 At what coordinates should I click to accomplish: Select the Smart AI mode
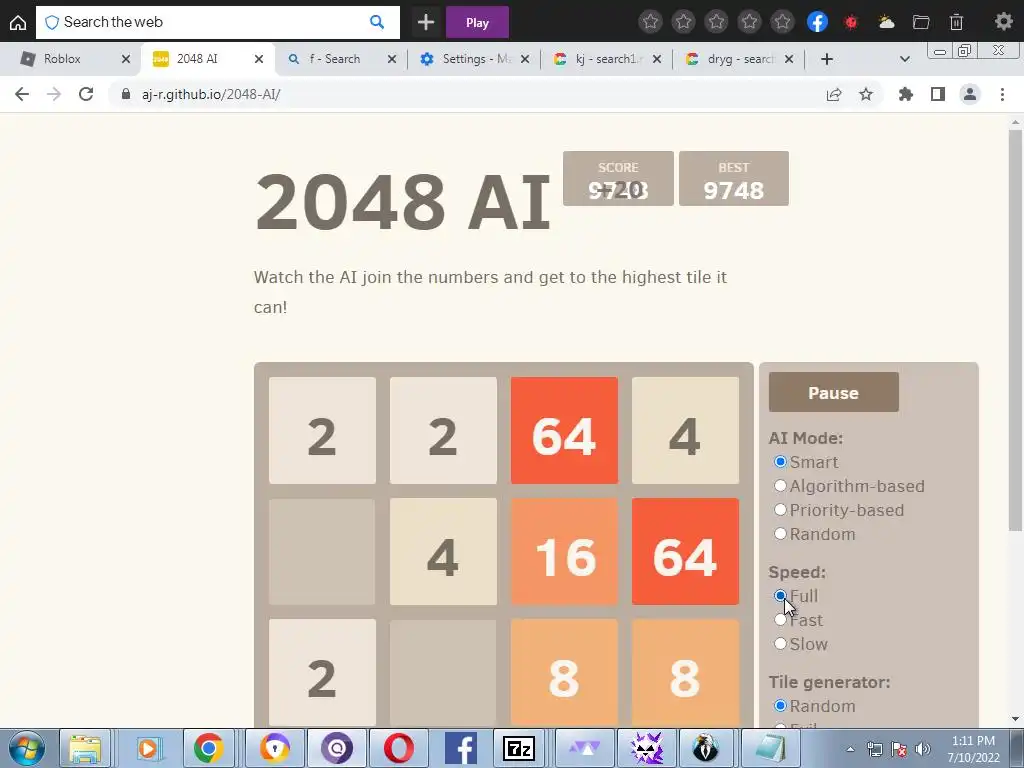click(x=780, y=462)
